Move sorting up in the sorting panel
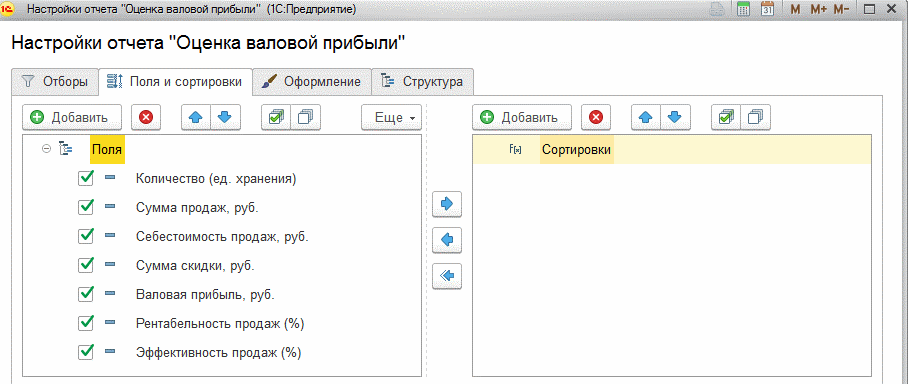The width and height of the screenshot is (908, 384). [646, 118]
